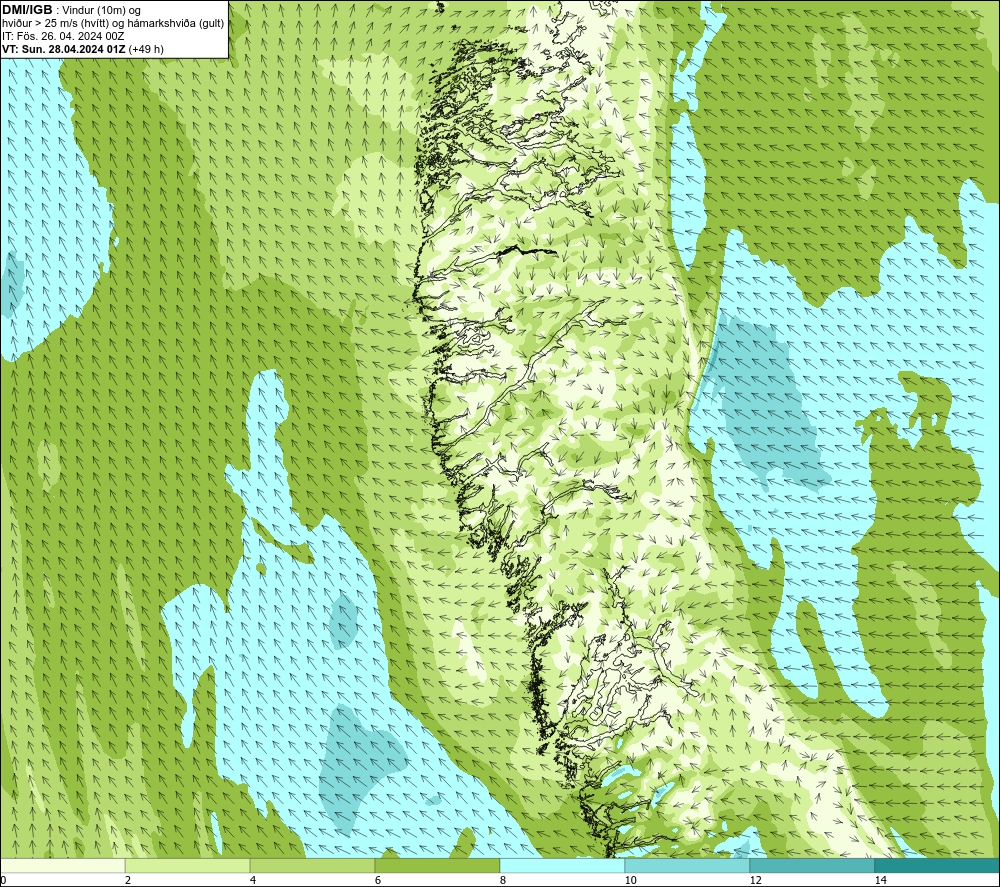Click the pale yellow 0–2 m/s legend swatch
The height and width of the screenshot is (887, 1000).
(x=62, y=865)
